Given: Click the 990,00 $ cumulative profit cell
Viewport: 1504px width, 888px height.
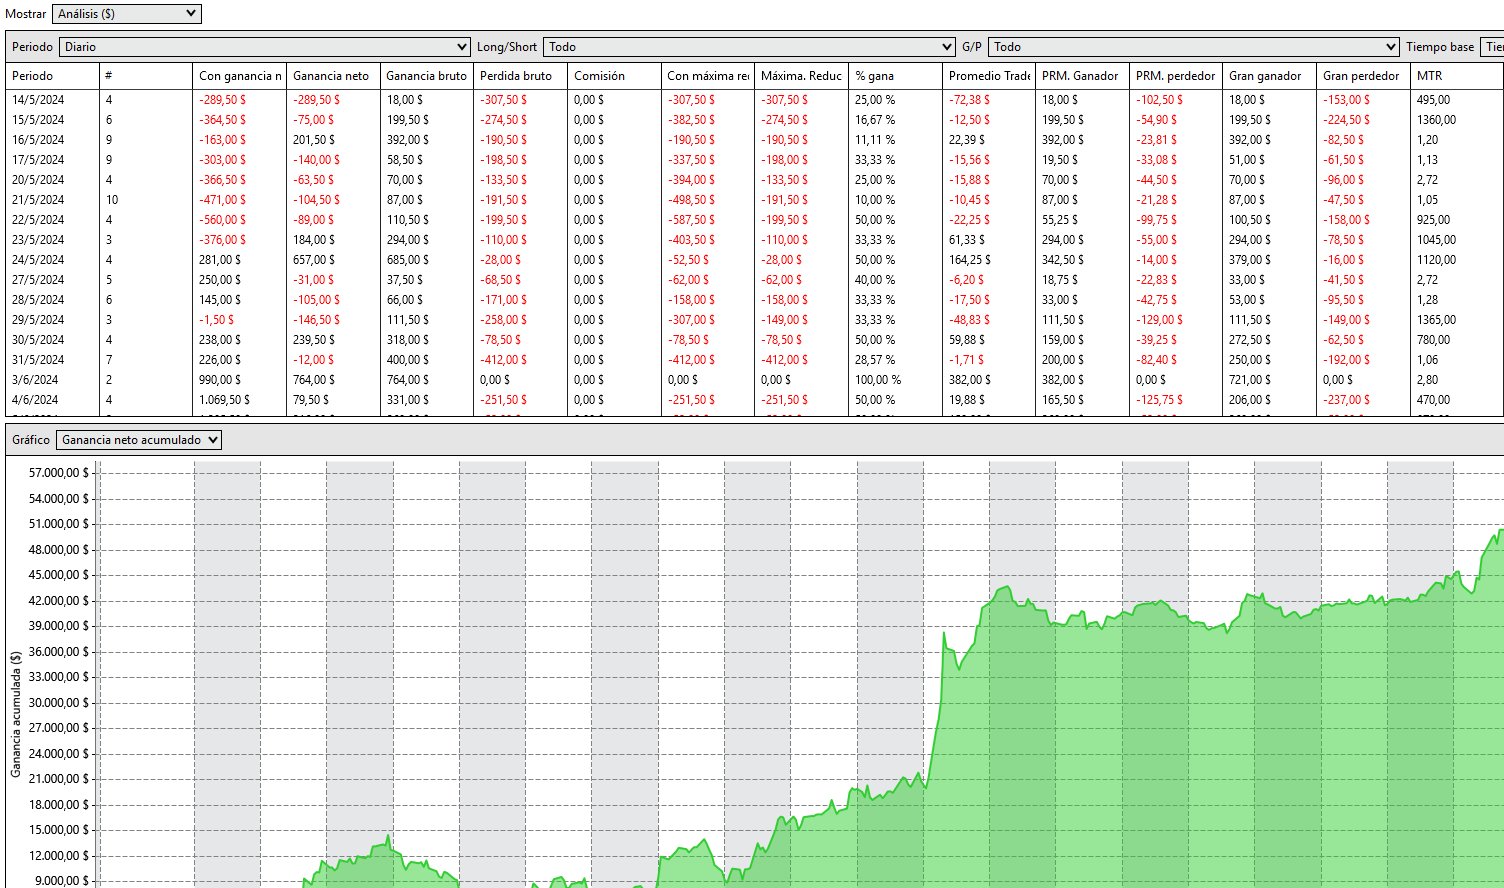Looking at the screenshot, I should (240, 380).
